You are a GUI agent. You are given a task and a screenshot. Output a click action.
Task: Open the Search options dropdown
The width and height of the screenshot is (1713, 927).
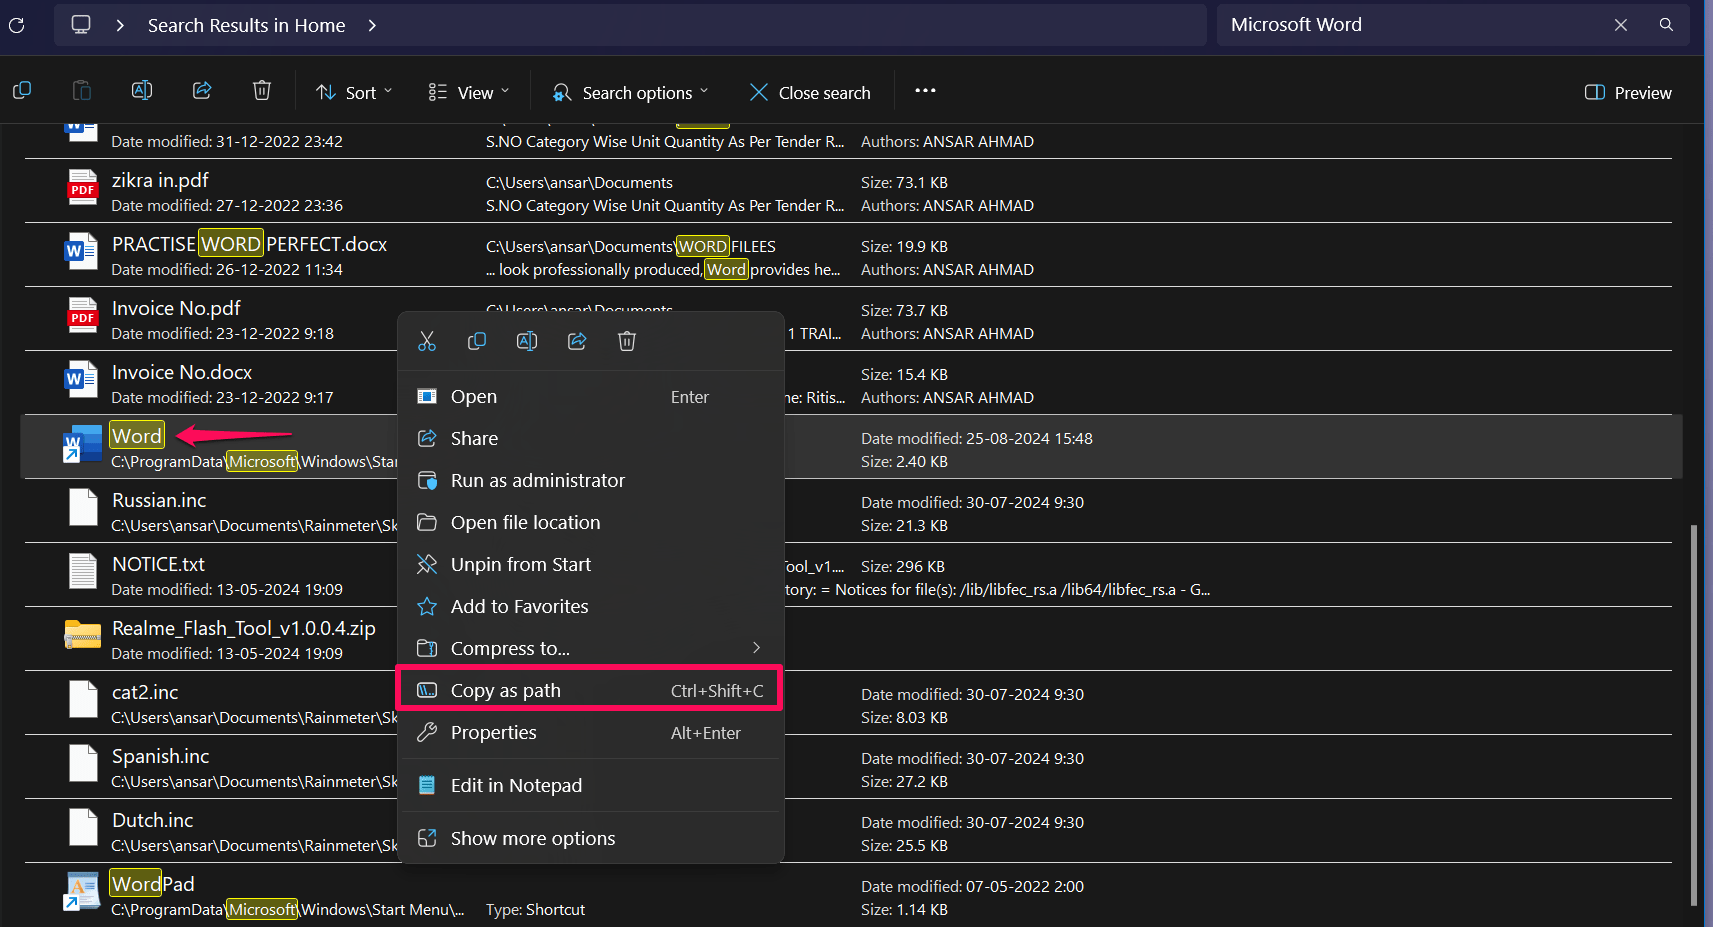pos(631,92)
